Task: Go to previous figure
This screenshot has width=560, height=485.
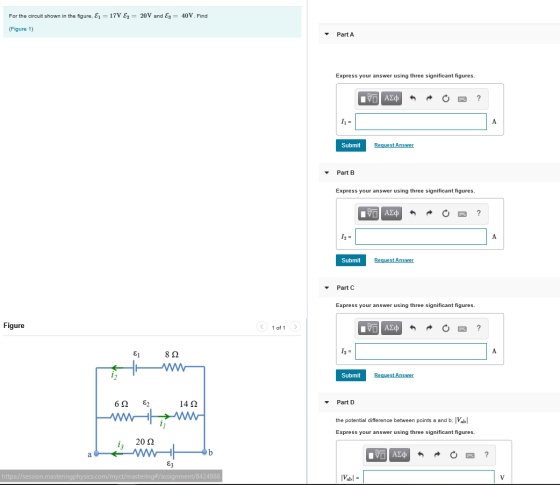Action: [262, 327]
